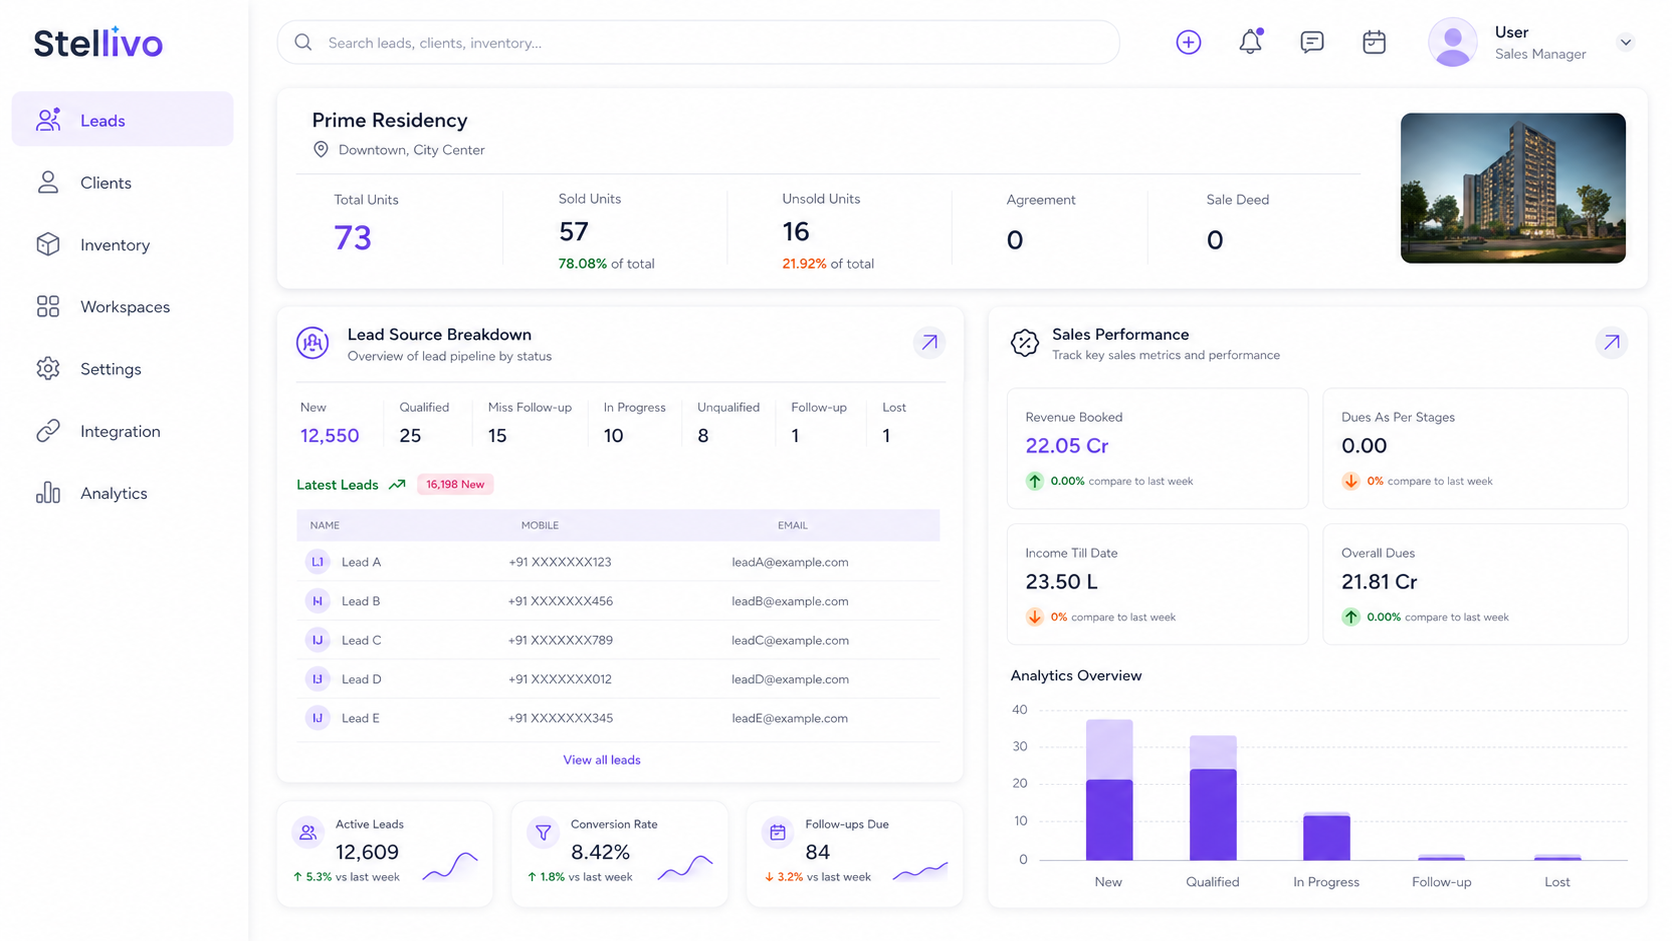
Task: Open the Analytics menu item
Action: 122,493
